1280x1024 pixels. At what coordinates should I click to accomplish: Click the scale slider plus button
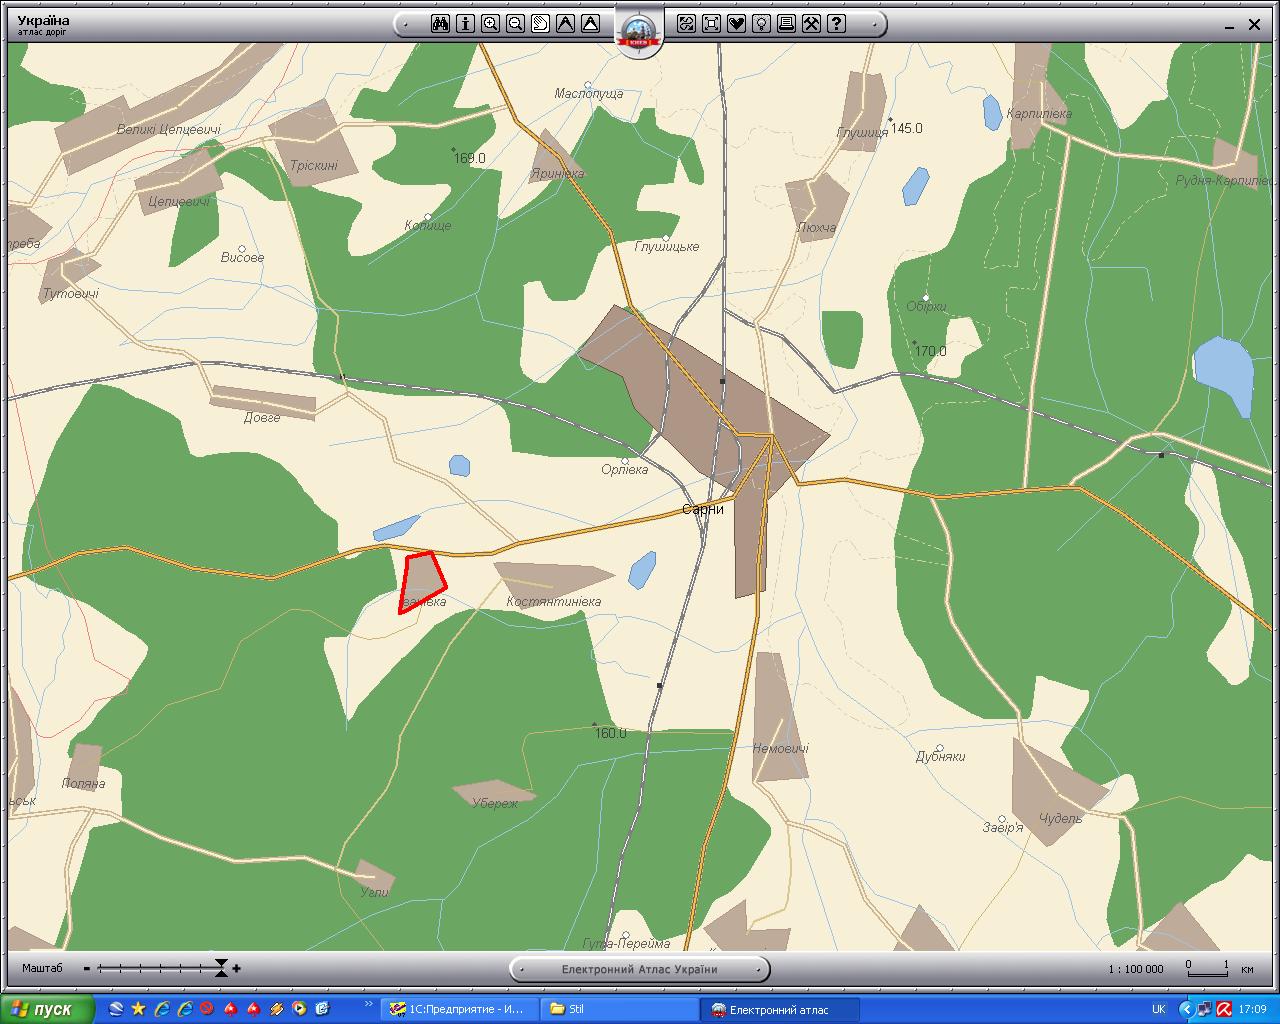coord(237,968)
